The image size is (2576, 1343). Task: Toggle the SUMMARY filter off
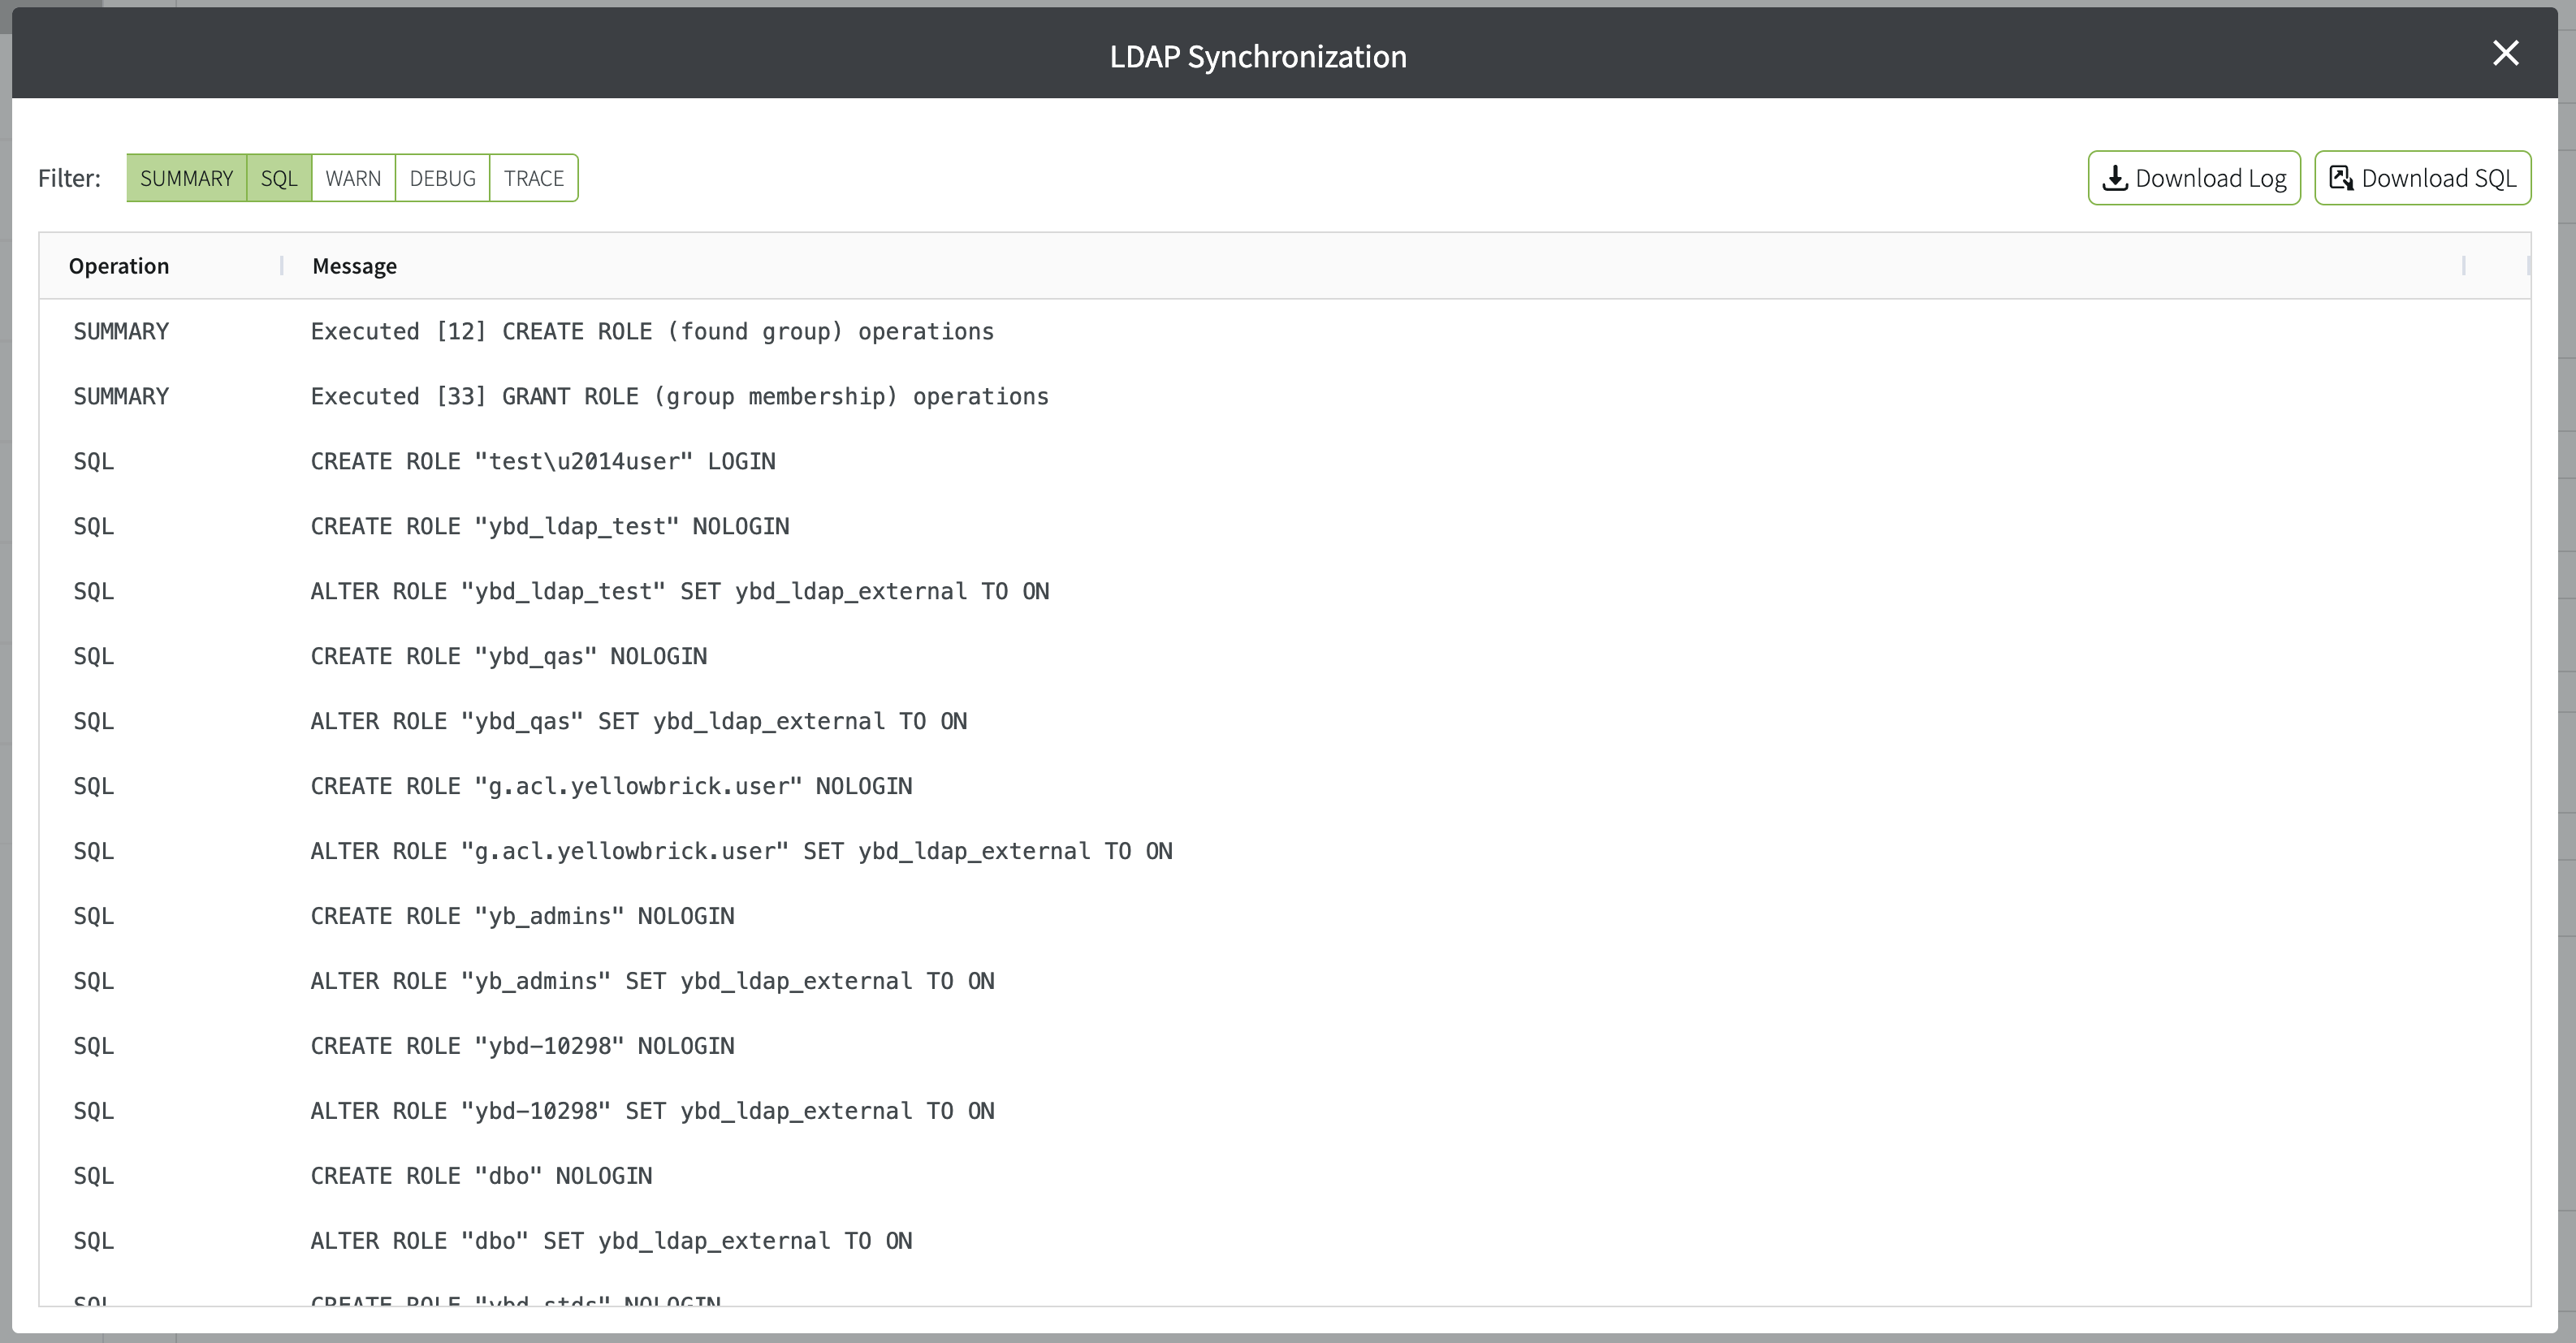click(186, 178)
